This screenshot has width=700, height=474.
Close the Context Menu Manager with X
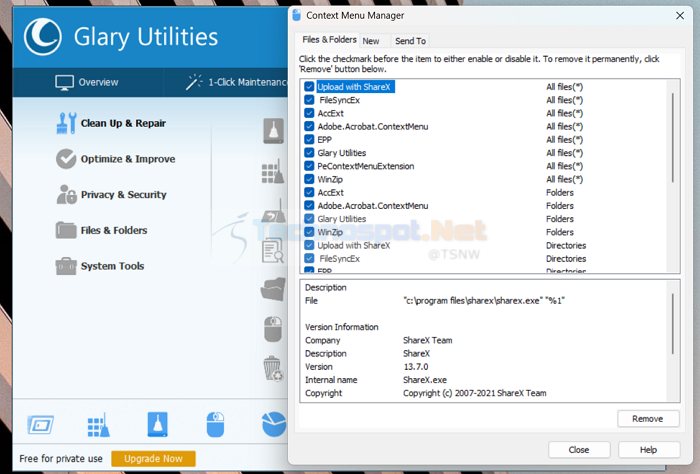point(680,16)
